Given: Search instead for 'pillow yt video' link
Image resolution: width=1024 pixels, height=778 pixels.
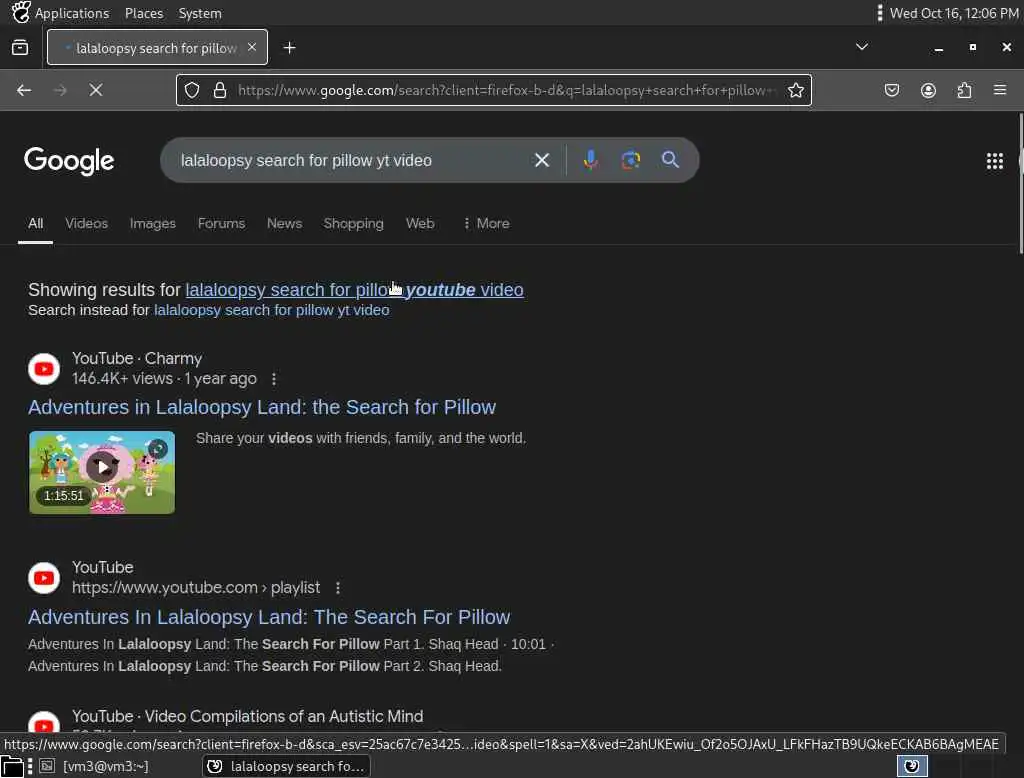Looking at the screenshot, I should (x=272, y=310).
